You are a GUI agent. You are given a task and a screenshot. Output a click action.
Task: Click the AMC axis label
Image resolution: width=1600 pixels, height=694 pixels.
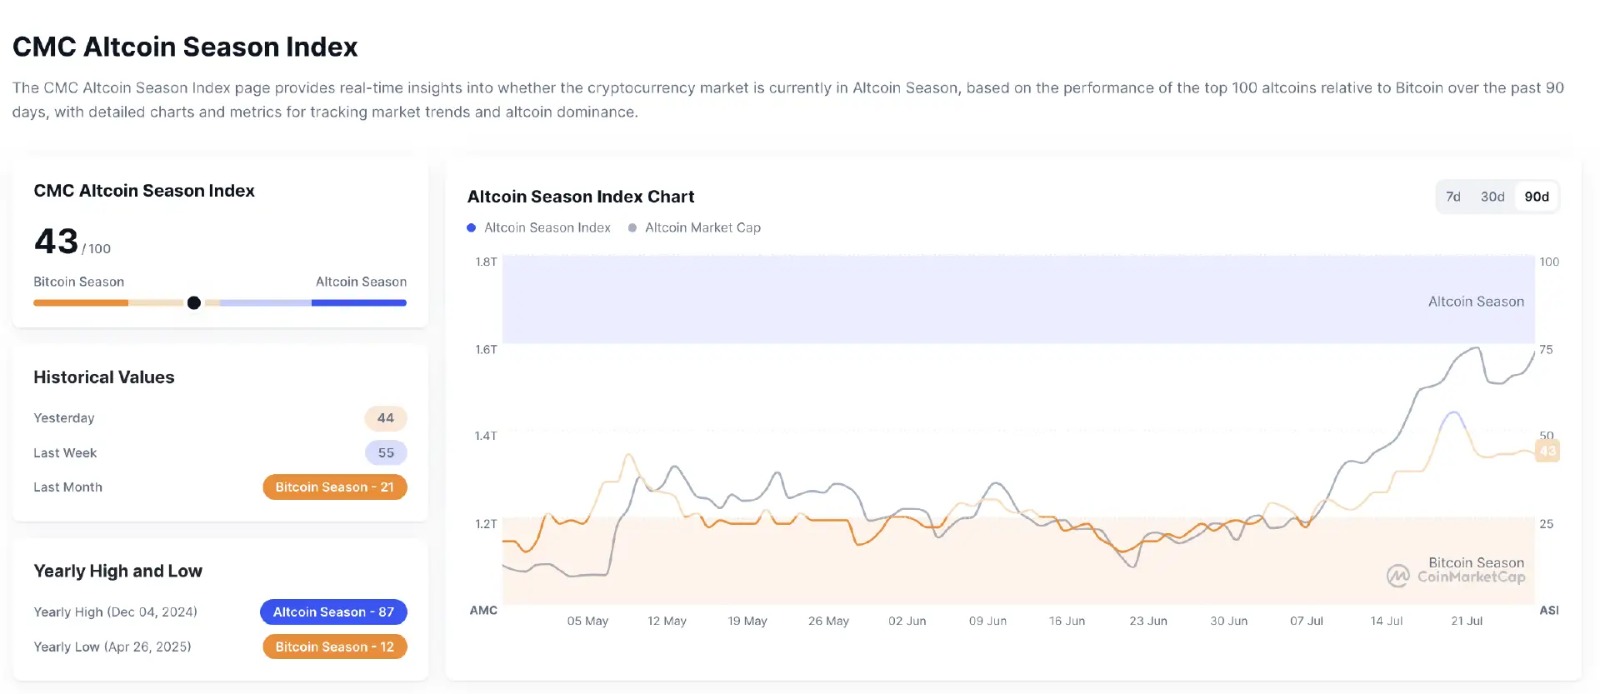coord(483,610)
